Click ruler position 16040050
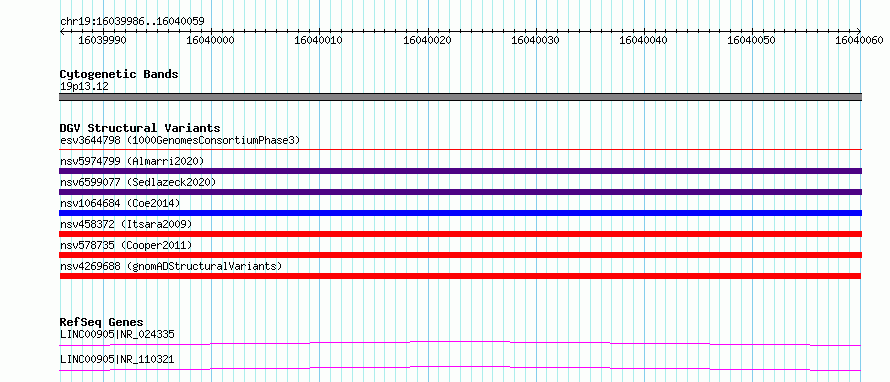The width and height of the screenshot is (890, 382). (x=752, y=40)
